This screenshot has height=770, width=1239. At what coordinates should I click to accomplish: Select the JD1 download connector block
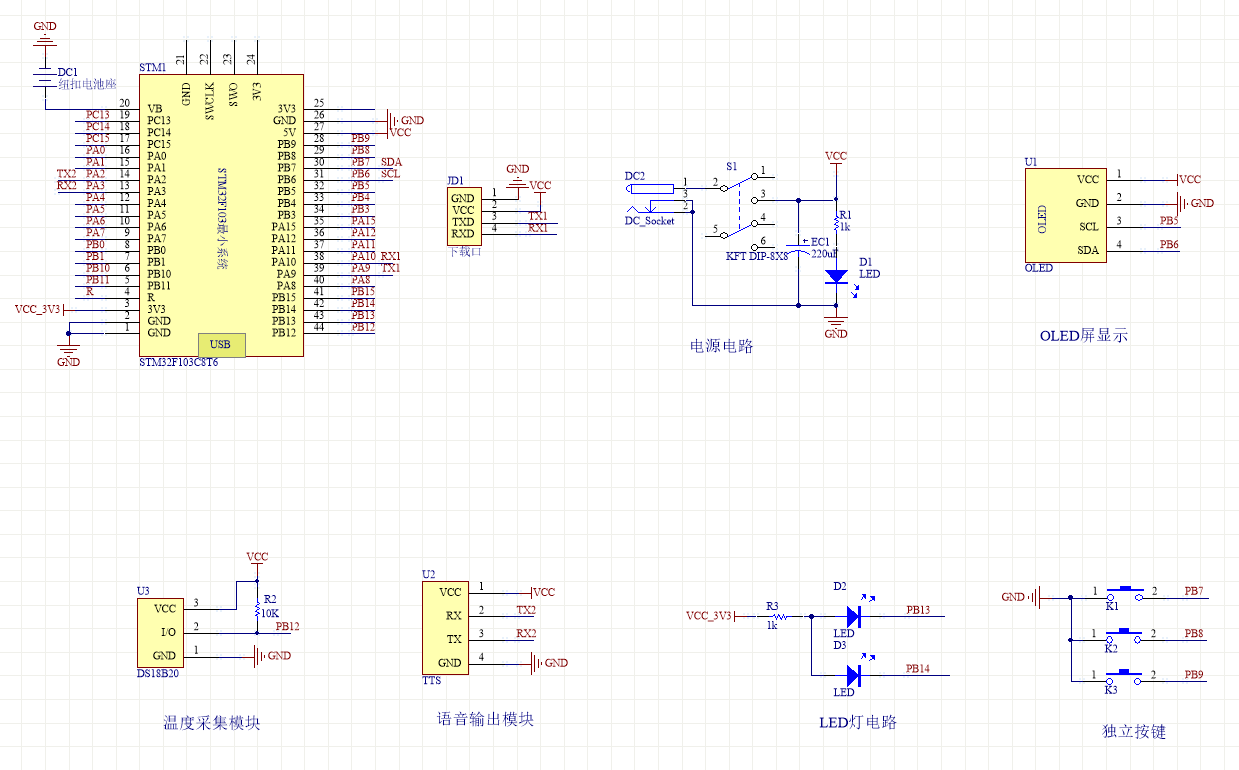point(462,215)
